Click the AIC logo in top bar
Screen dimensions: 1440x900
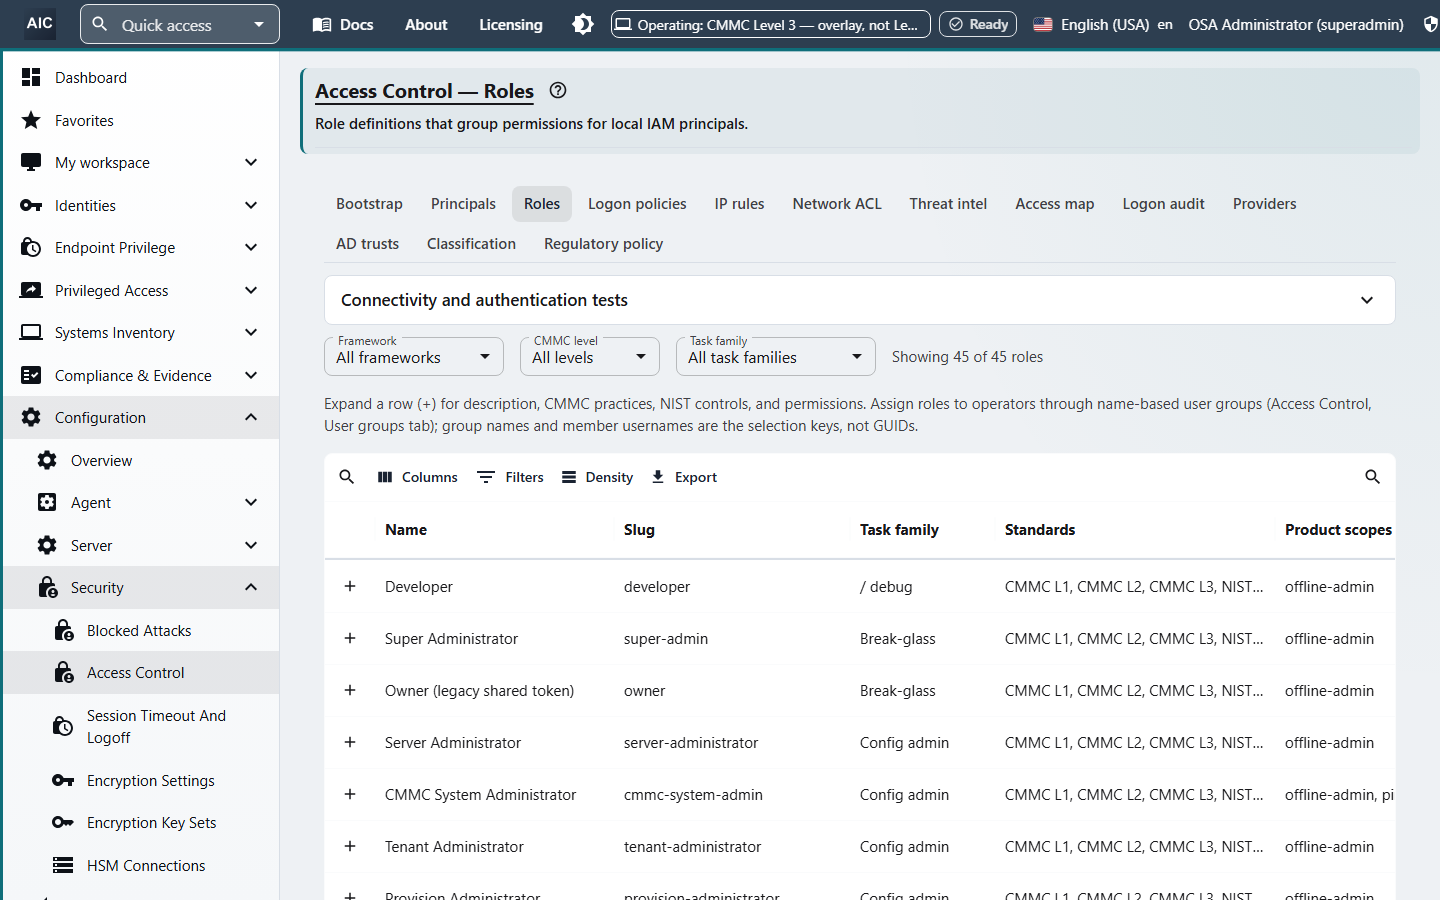40,23
